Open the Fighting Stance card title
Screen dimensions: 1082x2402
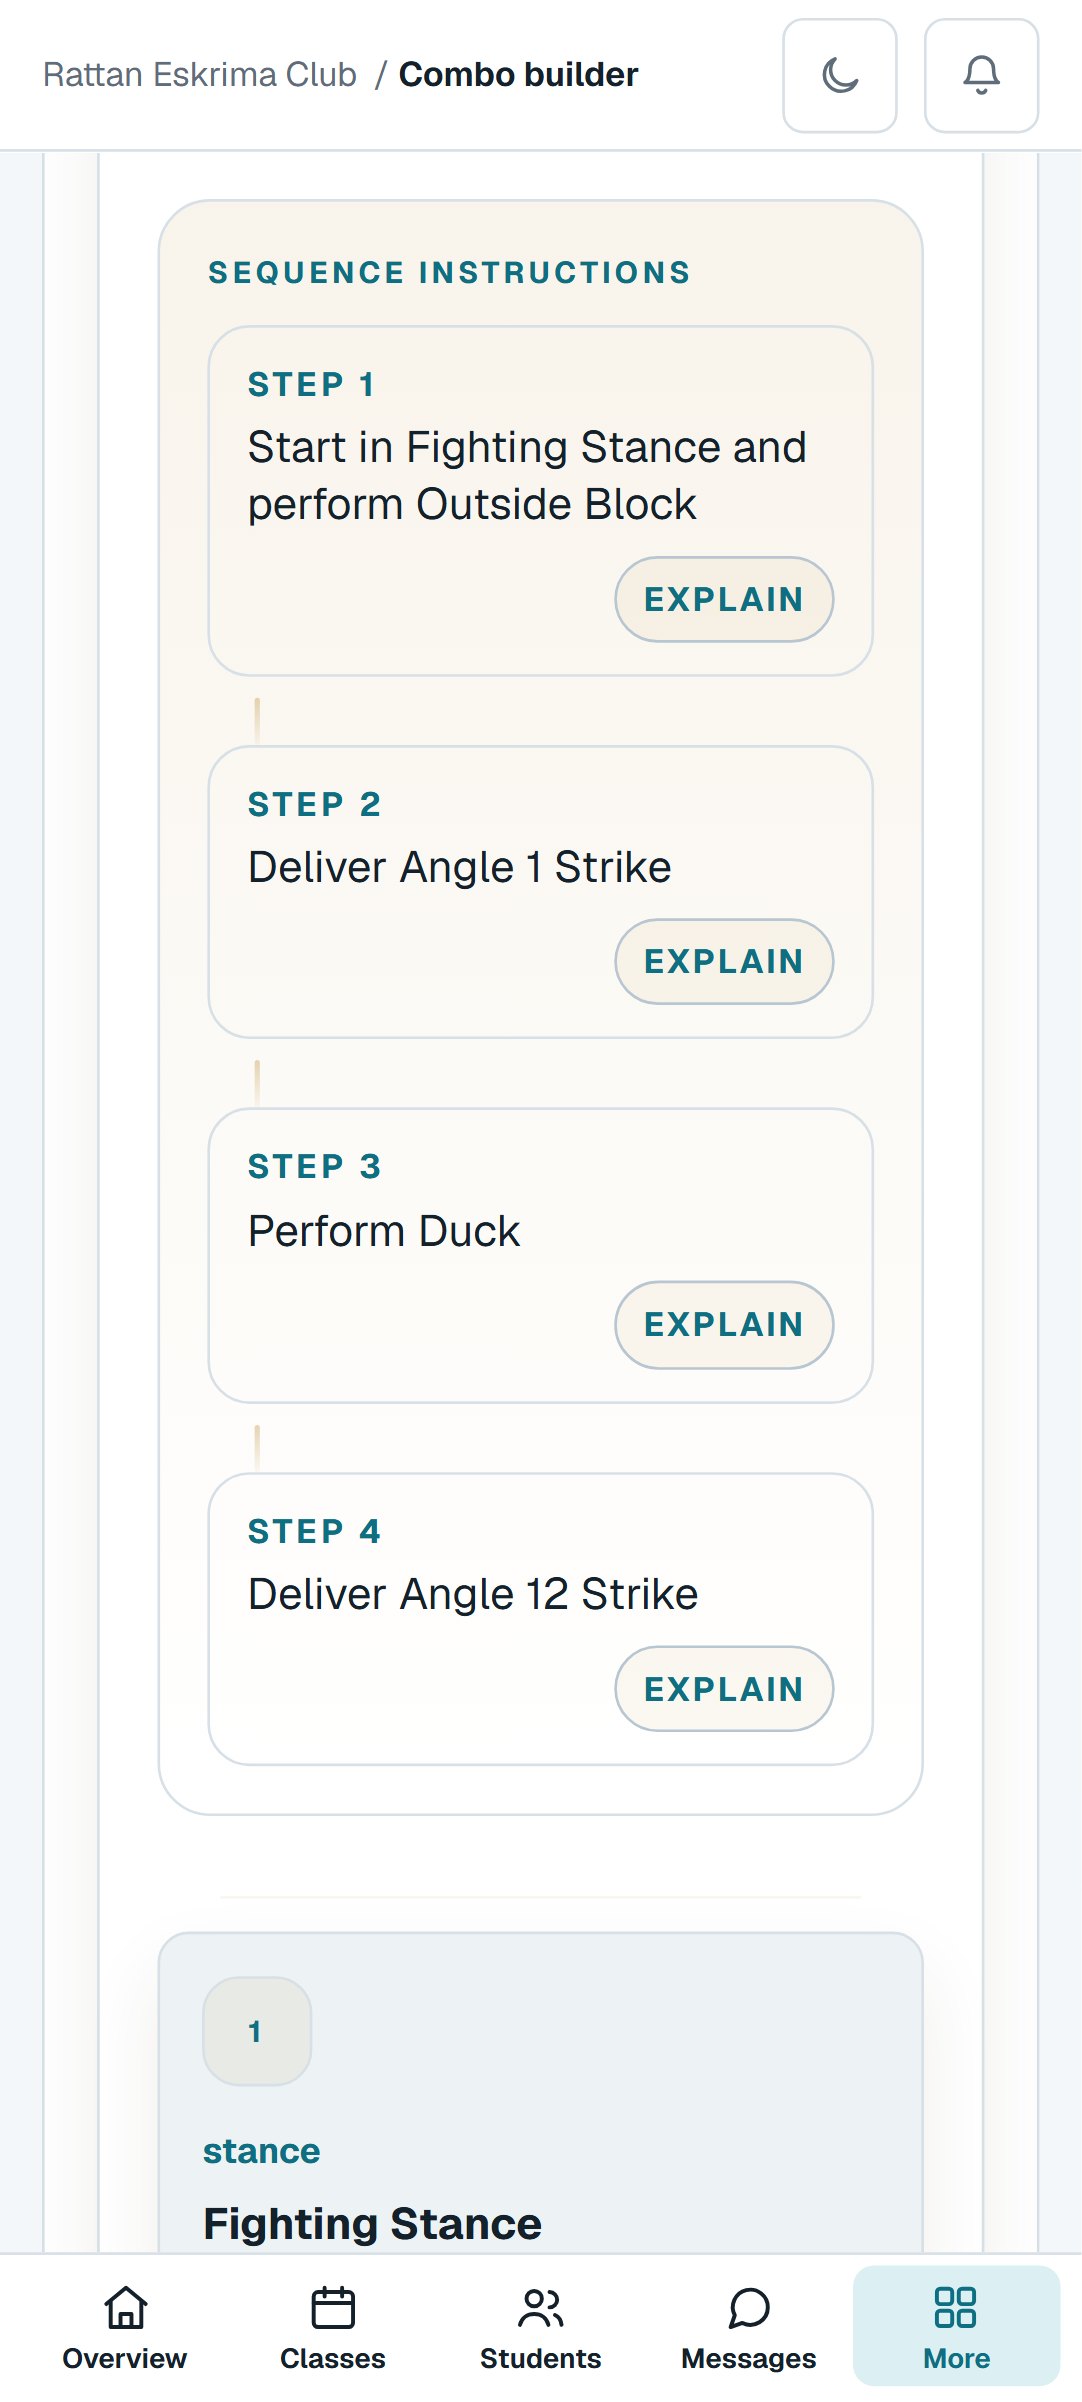pyautogui.click(x=372, y=2224)
